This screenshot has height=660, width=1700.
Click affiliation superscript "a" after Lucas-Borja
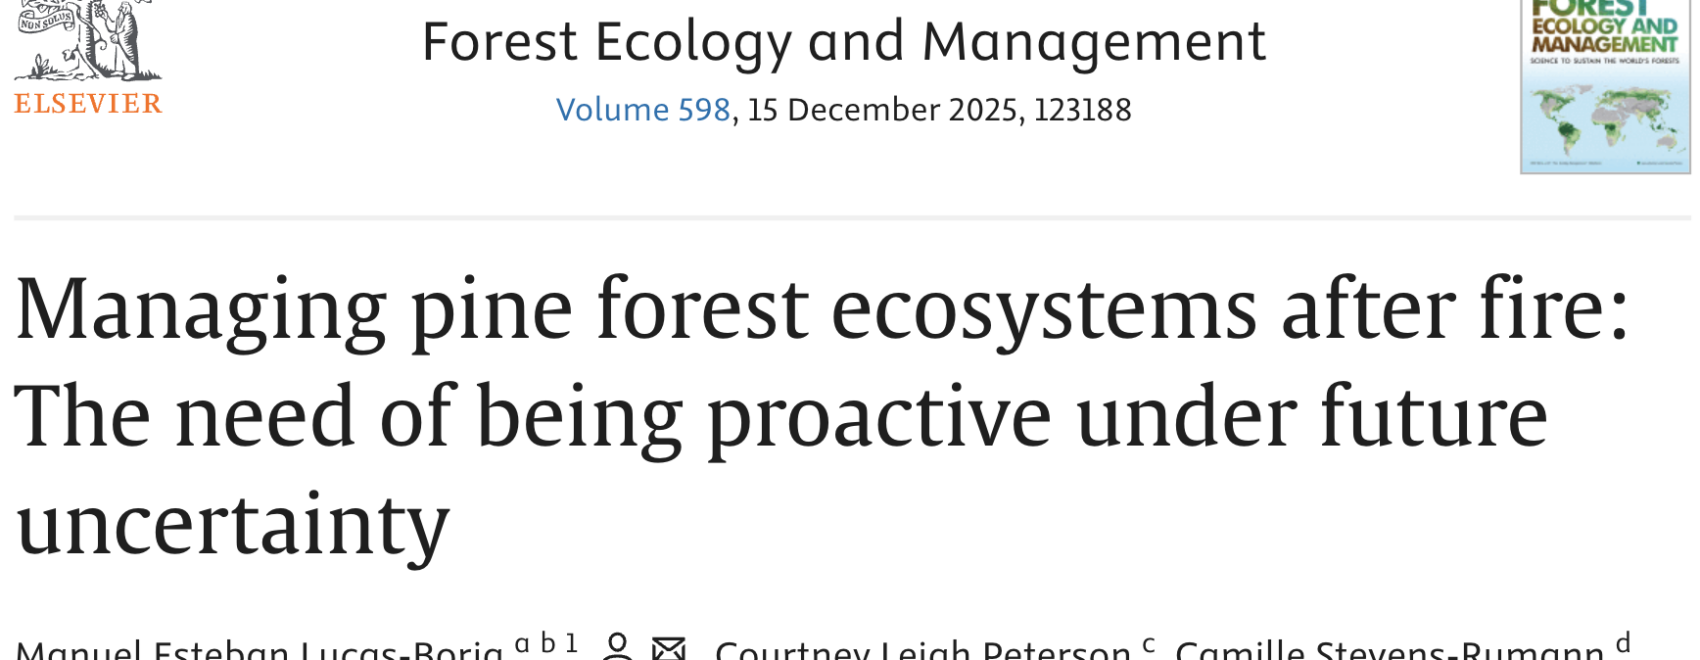(522, 644)
